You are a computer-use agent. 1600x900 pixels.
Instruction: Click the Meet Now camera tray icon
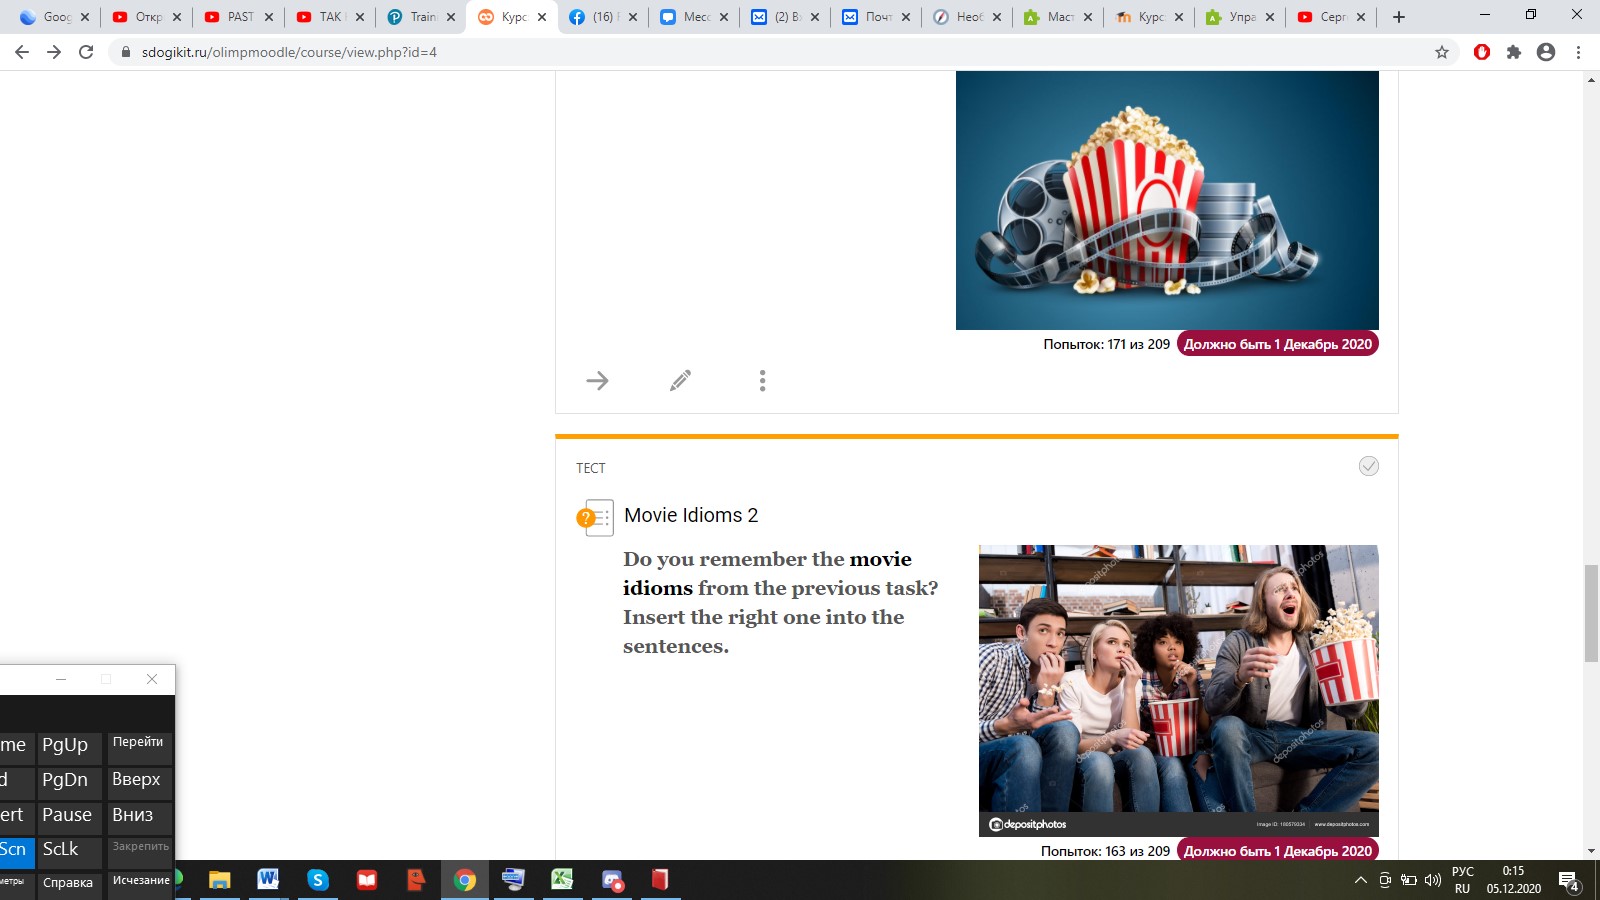click(1385, 880)
